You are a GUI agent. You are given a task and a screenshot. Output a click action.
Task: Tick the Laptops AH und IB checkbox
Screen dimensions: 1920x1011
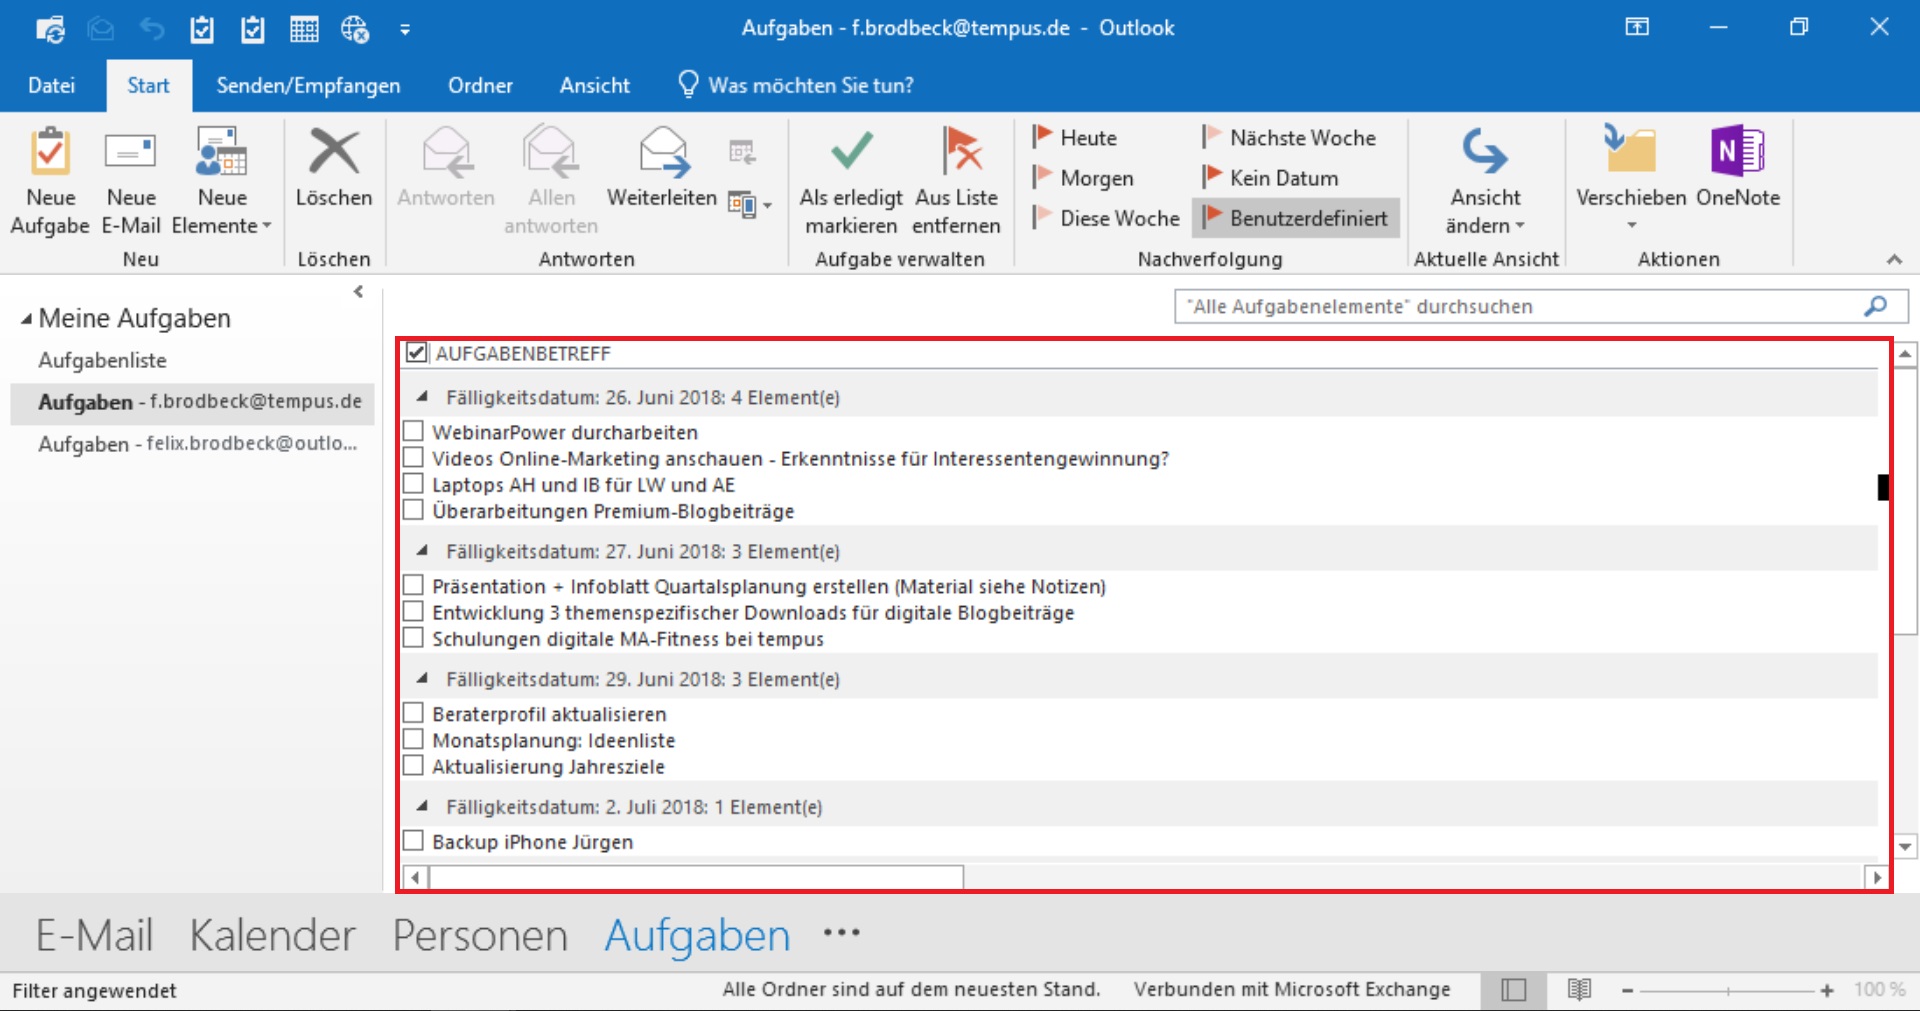pyautogui.click(x=413, y=483)
